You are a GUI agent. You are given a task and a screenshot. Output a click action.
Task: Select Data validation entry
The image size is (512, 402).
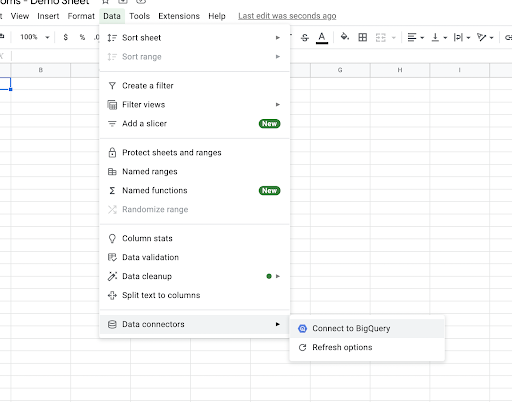195,257
